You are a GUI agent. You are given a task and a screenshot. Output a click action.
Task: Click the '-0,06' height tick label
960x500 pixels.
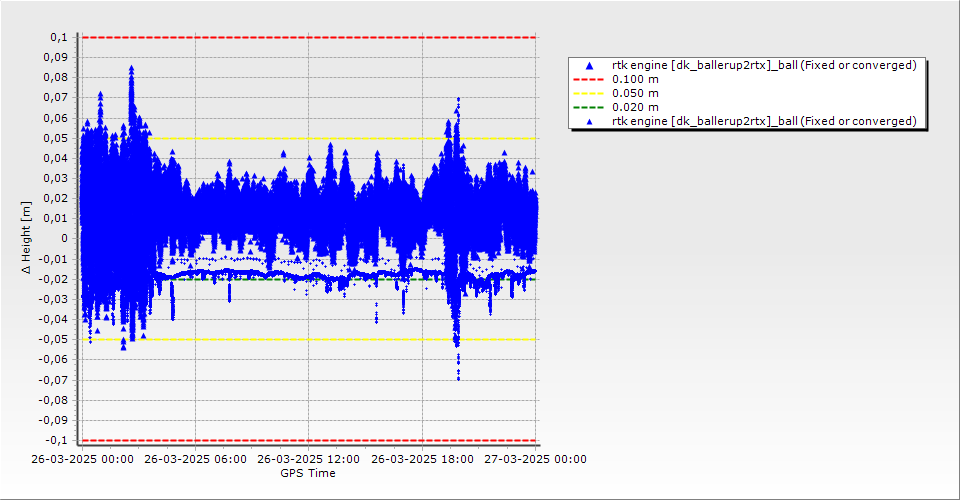(54, 360)
